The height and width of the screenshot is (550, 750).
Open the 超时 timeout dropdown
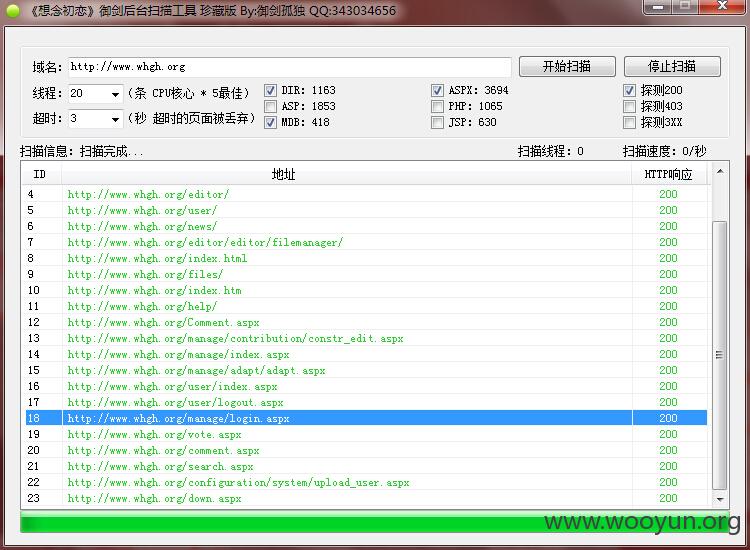point(115,119)
